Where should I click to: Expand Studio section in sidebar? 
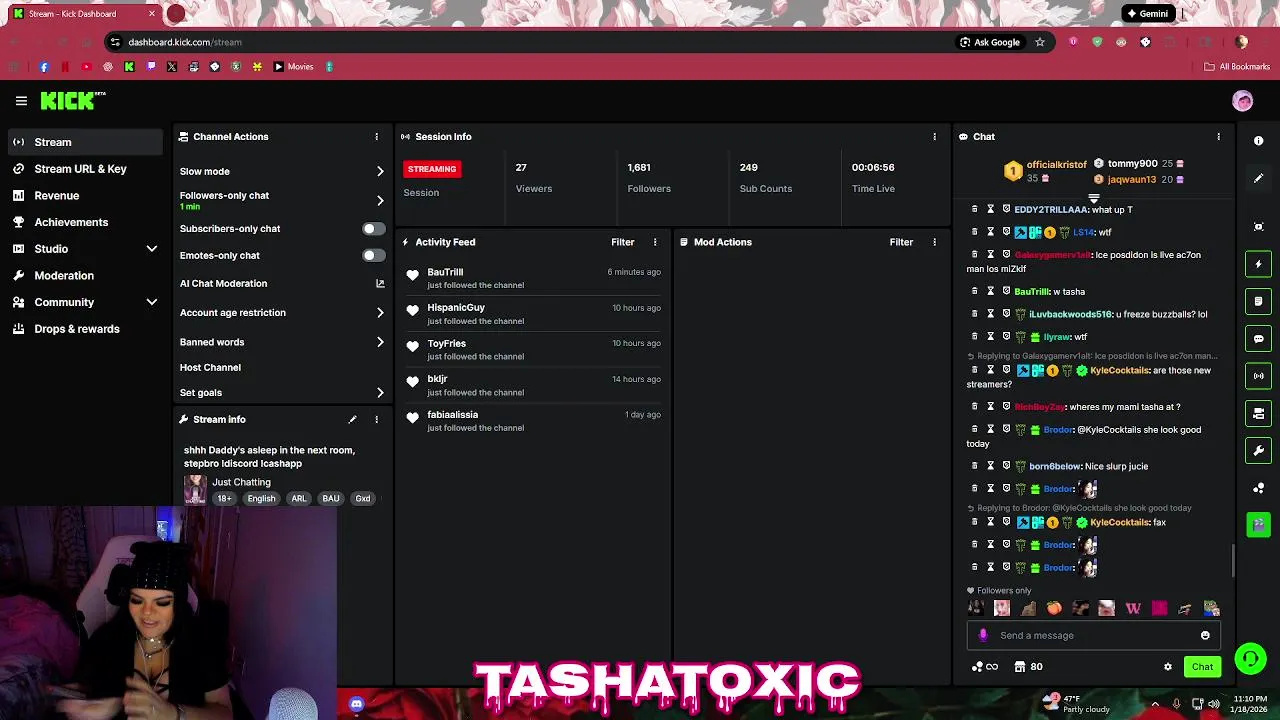pos(152,249)
